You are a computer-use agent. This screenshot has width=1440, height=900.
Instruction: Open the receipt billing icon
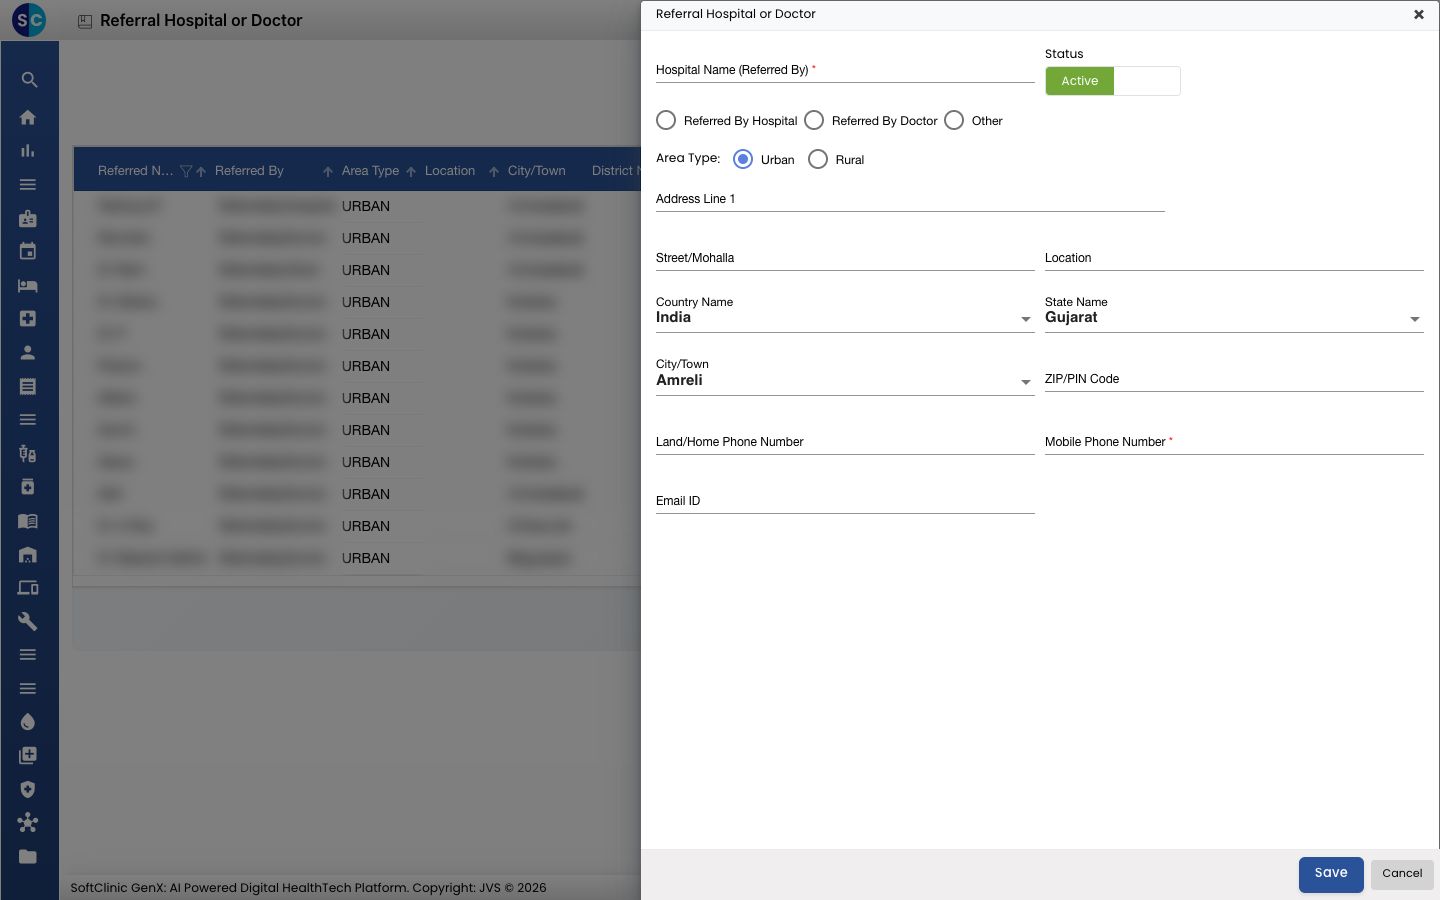click(x=28, y=386)
